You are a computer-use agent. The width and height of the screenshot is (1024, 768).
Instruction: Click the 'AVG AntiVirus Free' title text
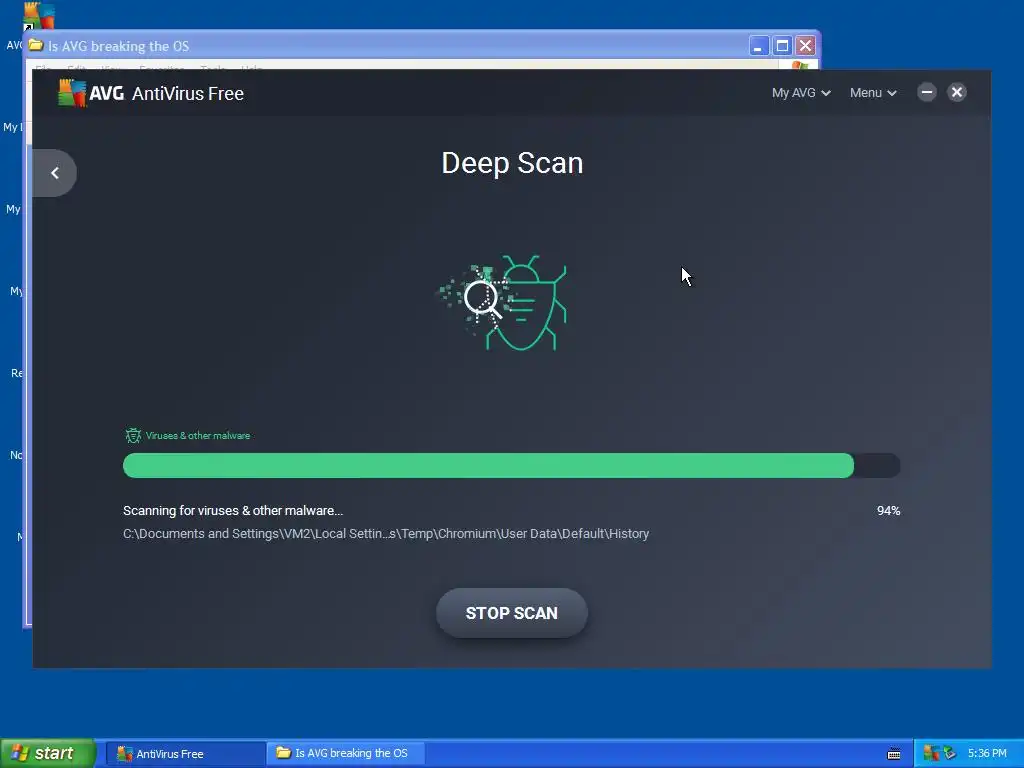tap(166, 93)
